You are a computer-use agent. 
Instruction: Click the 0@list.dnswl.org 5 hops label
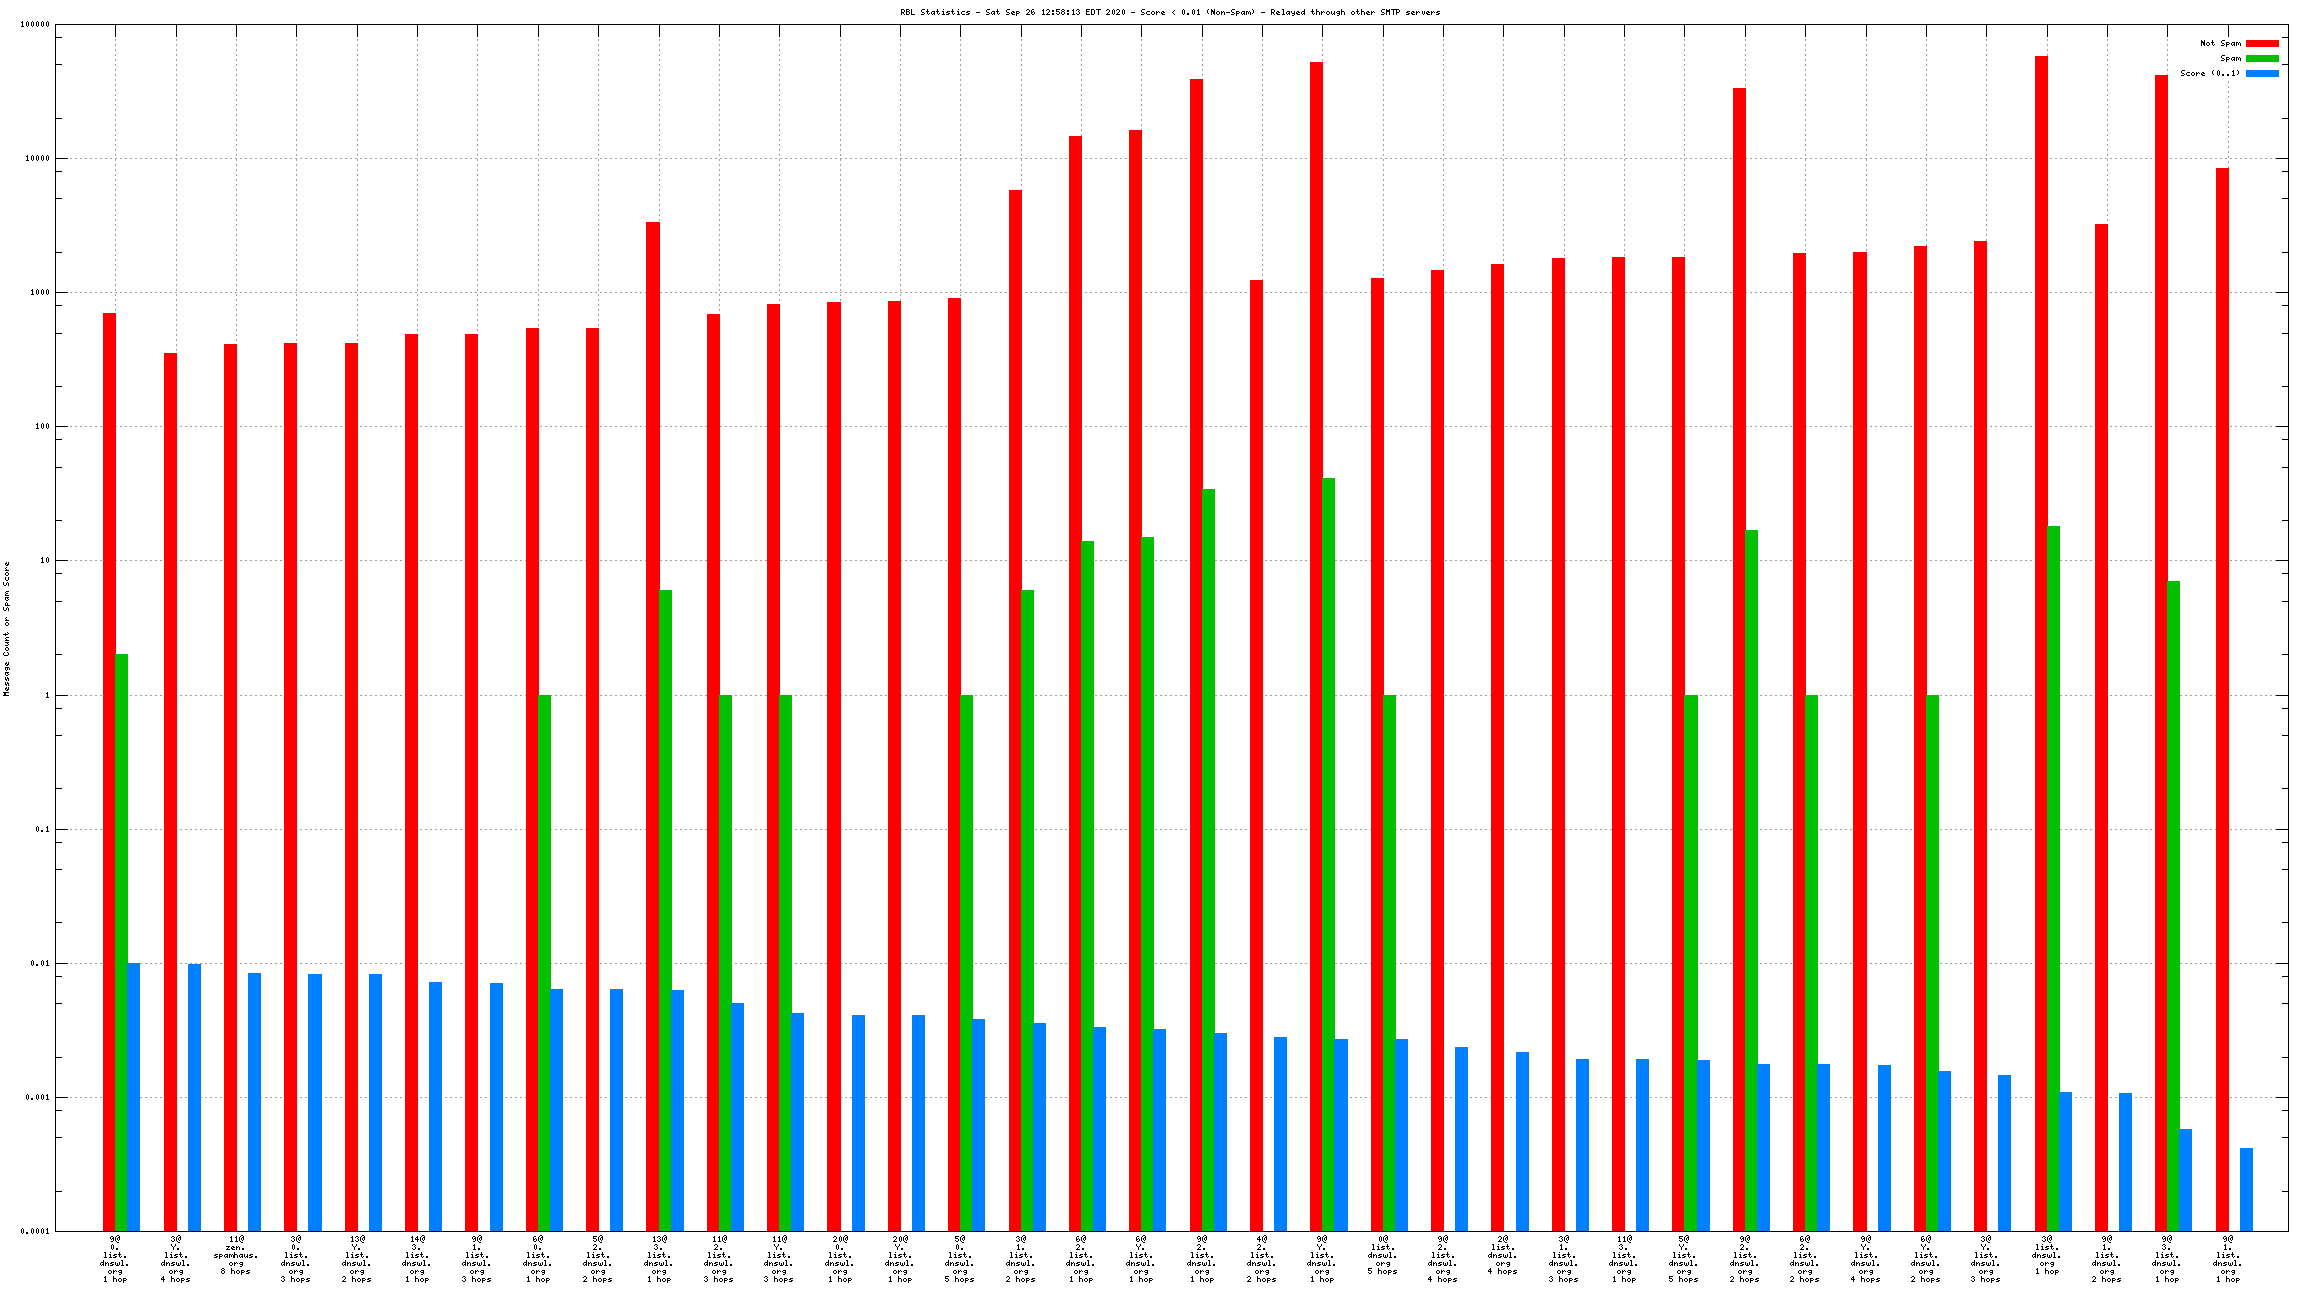[1382, 1256]
